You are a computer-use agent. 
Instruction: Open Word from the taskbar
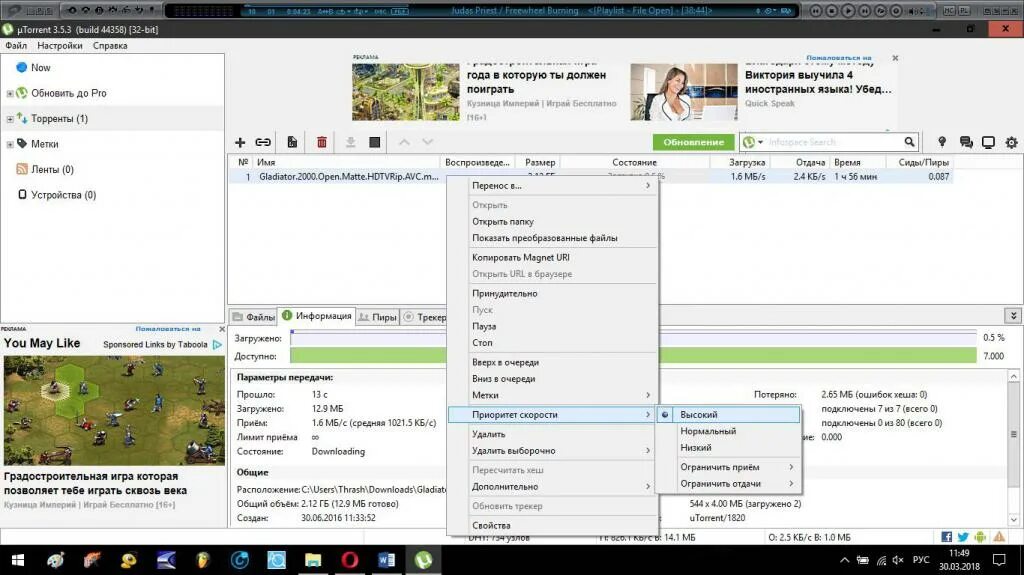tap(386, 560)
